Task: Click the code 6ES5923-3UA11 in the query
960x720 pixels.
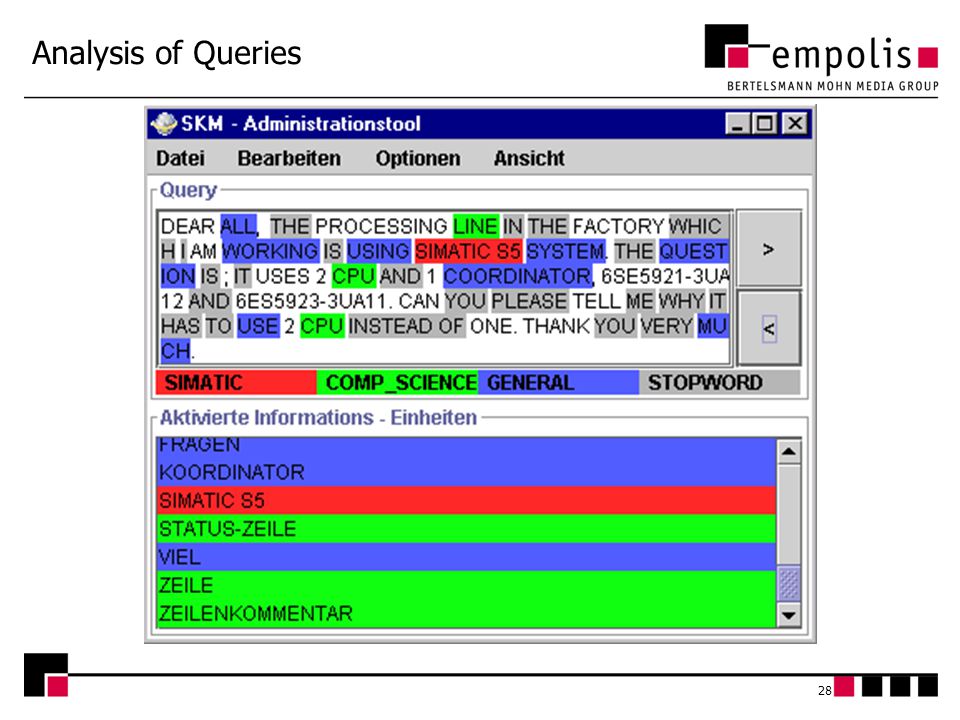Action: [312, 301]
